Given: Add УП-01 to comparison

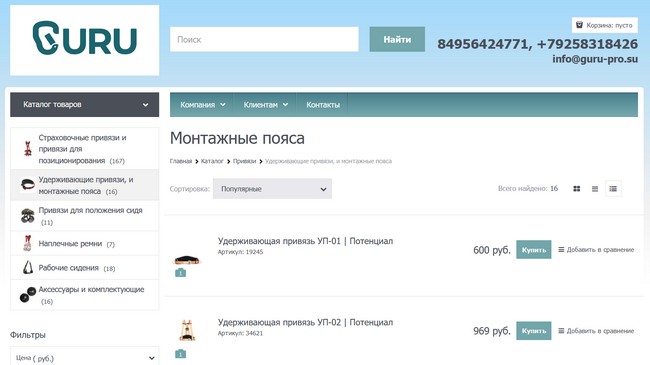Looking at the screenshot, I should pos(596,250).
